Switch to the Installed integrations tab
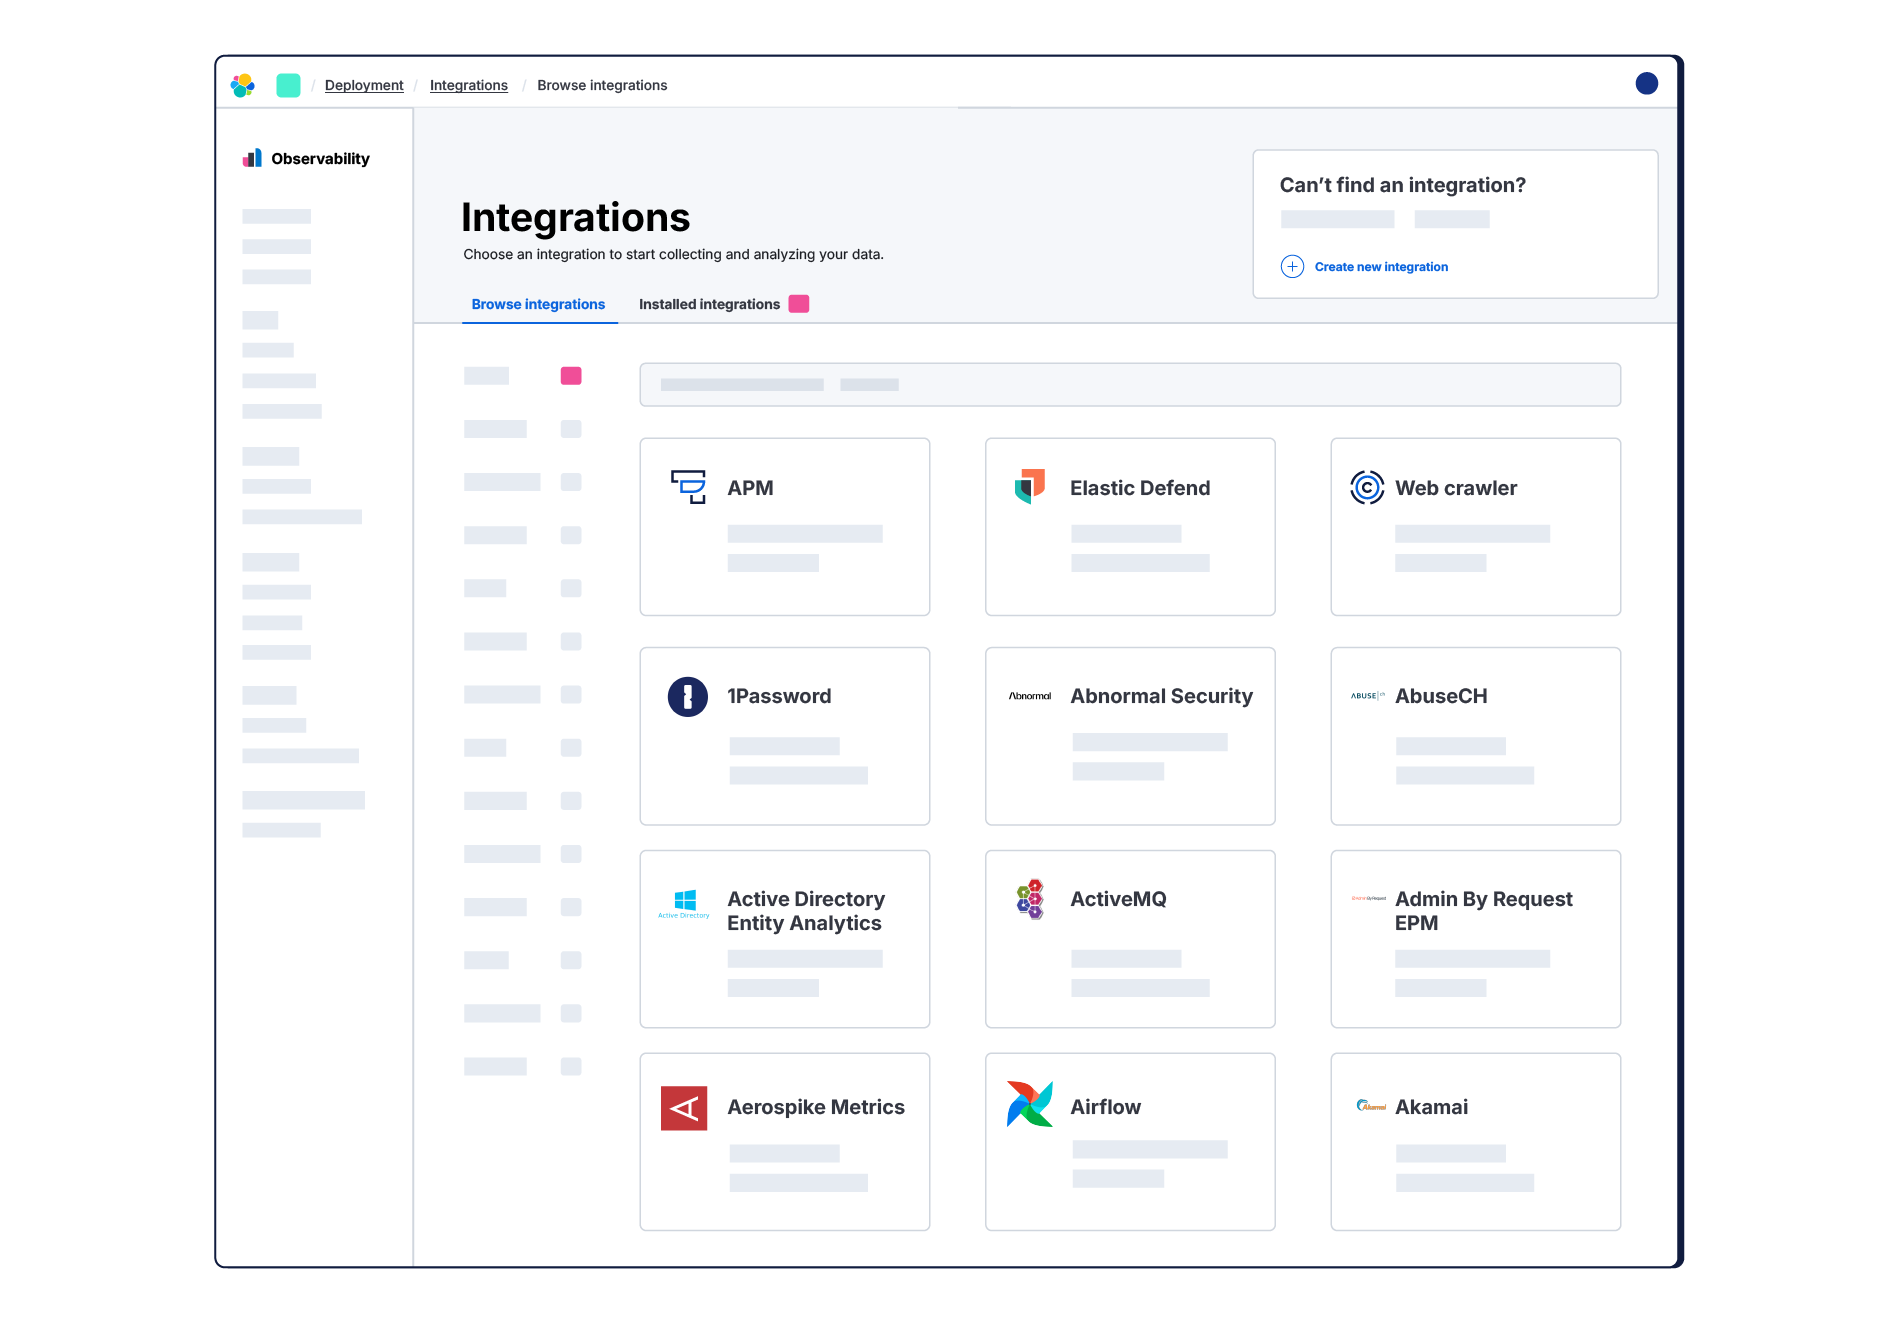 pyautogui.click(x=709, y=304)
